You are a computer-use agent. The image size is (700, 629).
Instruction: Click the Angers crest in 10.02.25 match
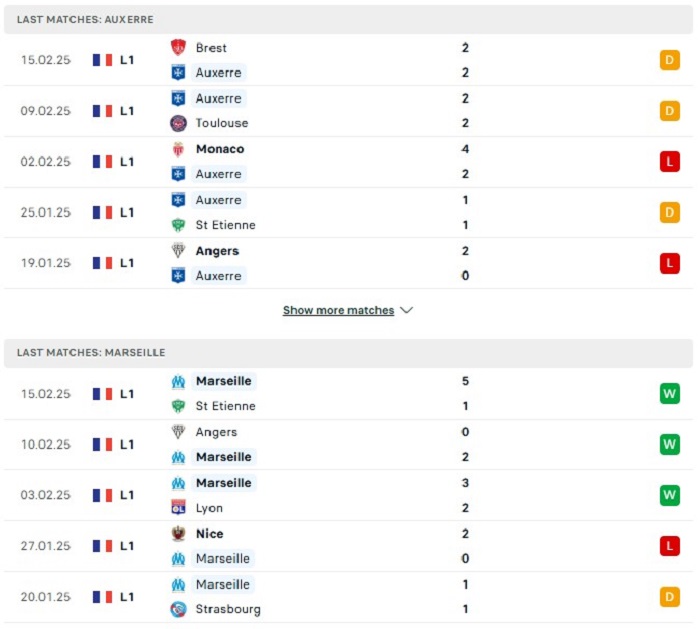178,432
